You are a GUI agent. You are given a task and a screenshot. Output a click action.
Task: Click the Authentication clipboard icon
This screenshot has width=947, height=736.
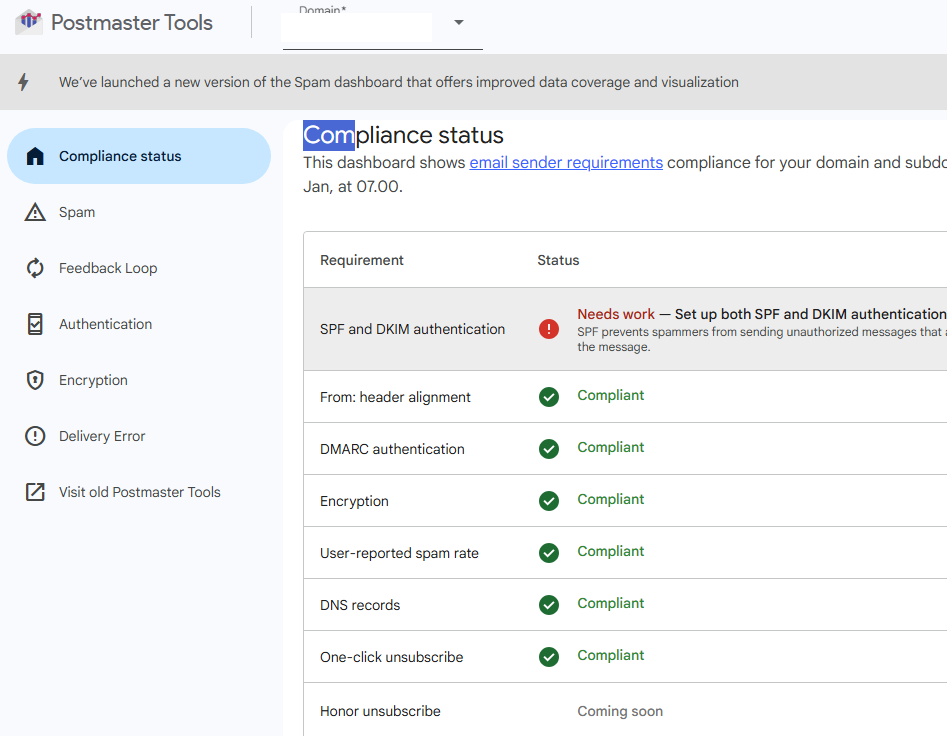[x=35, y=324]
